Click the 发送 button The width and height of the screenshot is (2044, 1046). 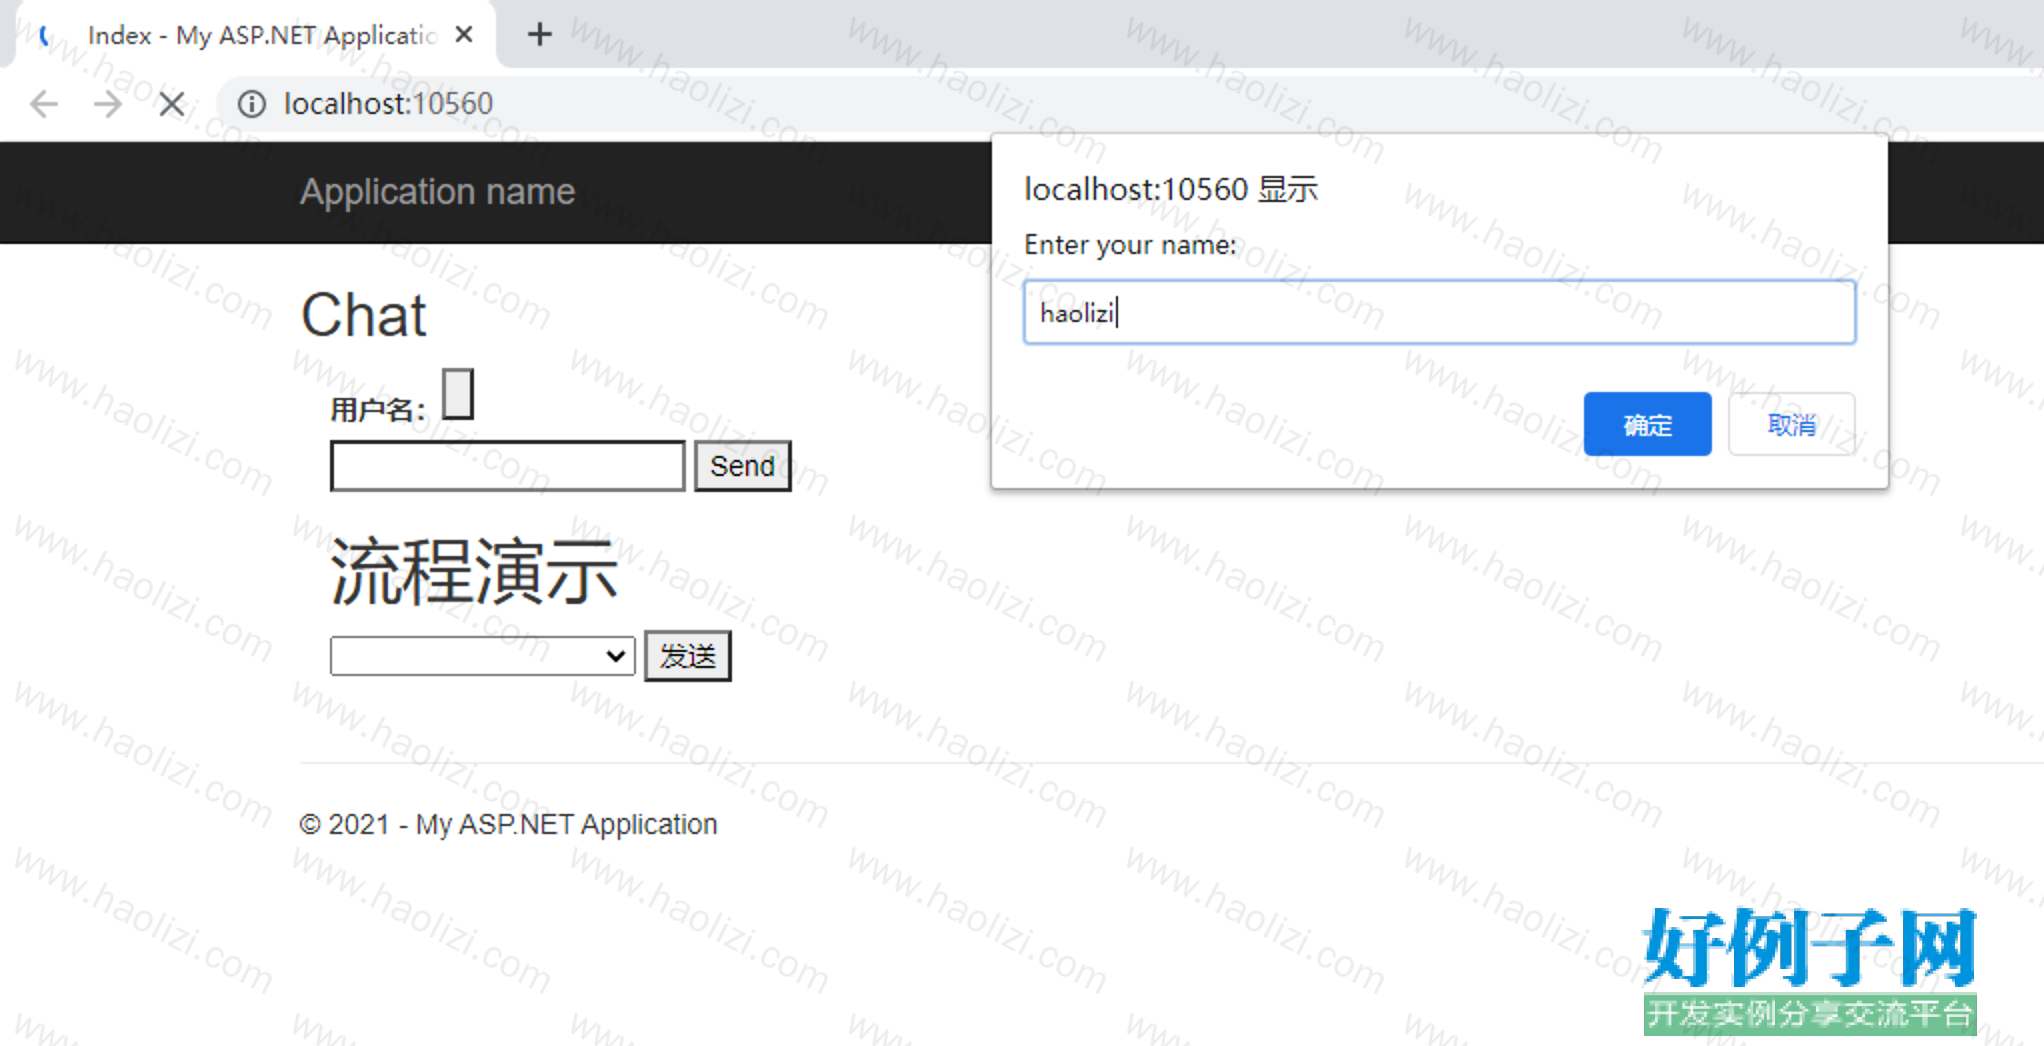point(688,656)
